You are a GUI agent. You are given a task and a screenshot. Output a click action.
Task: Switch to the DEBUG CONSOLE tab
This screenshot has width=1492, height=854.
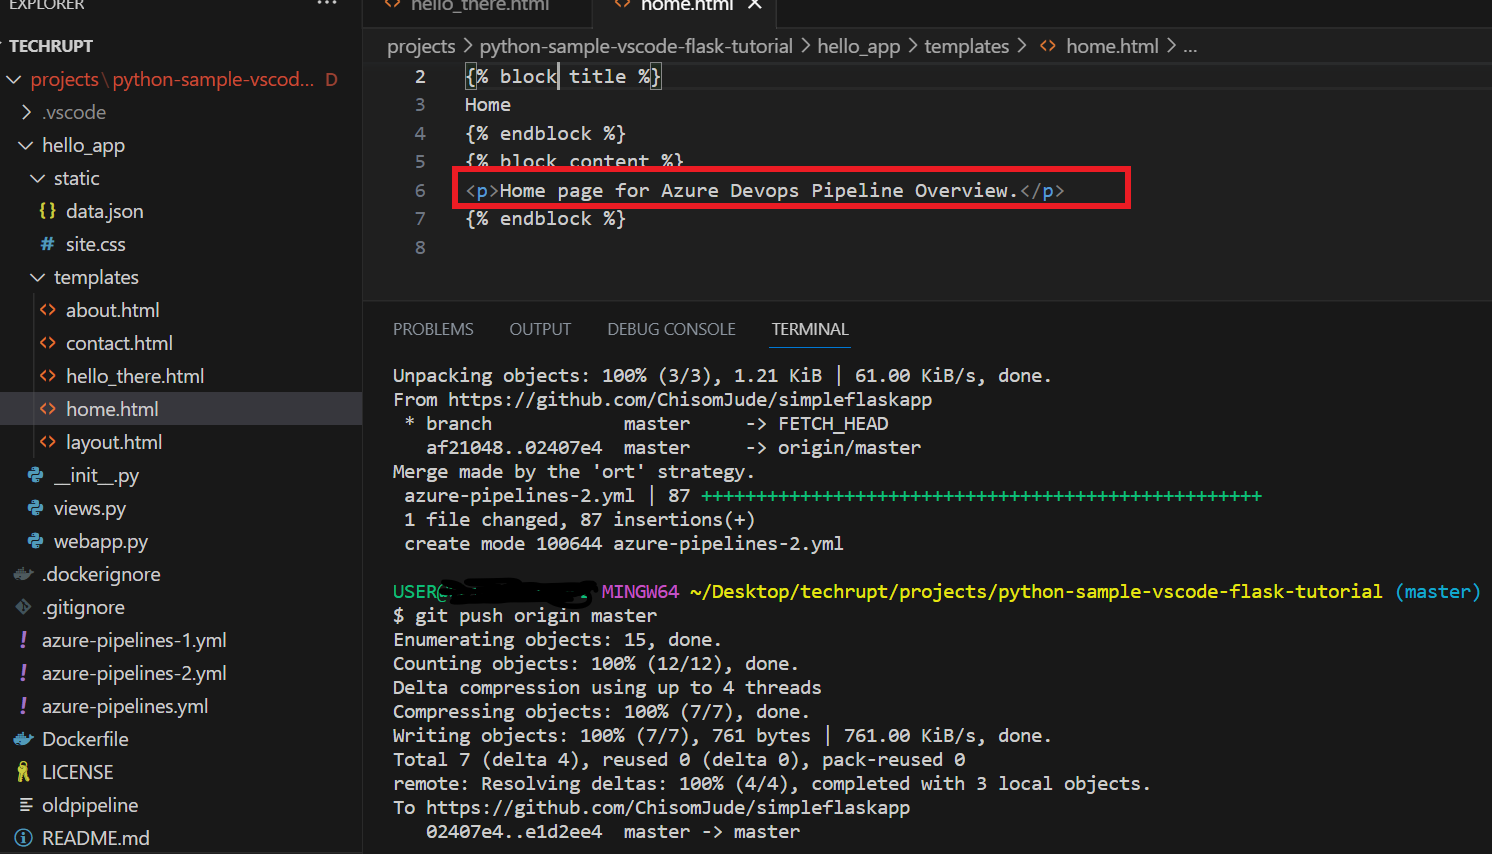pos(671,328)
